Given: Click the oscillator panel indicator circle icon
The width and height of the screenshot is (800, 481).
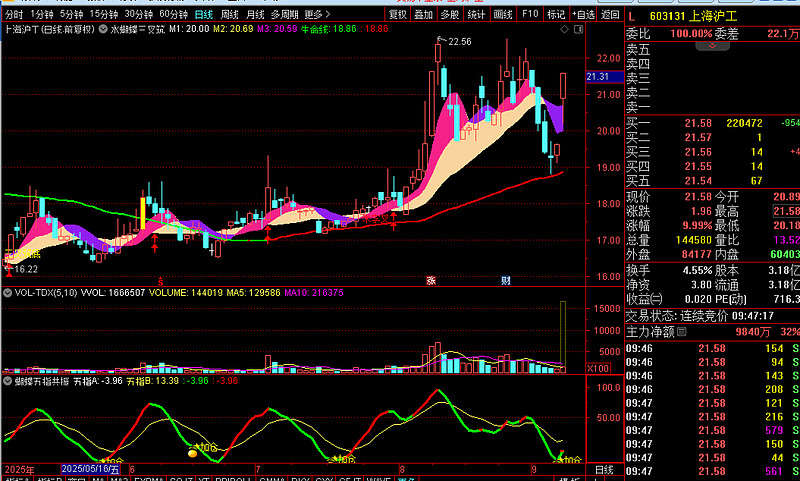Looking at the screenshot, I should (x=7, y=381).
